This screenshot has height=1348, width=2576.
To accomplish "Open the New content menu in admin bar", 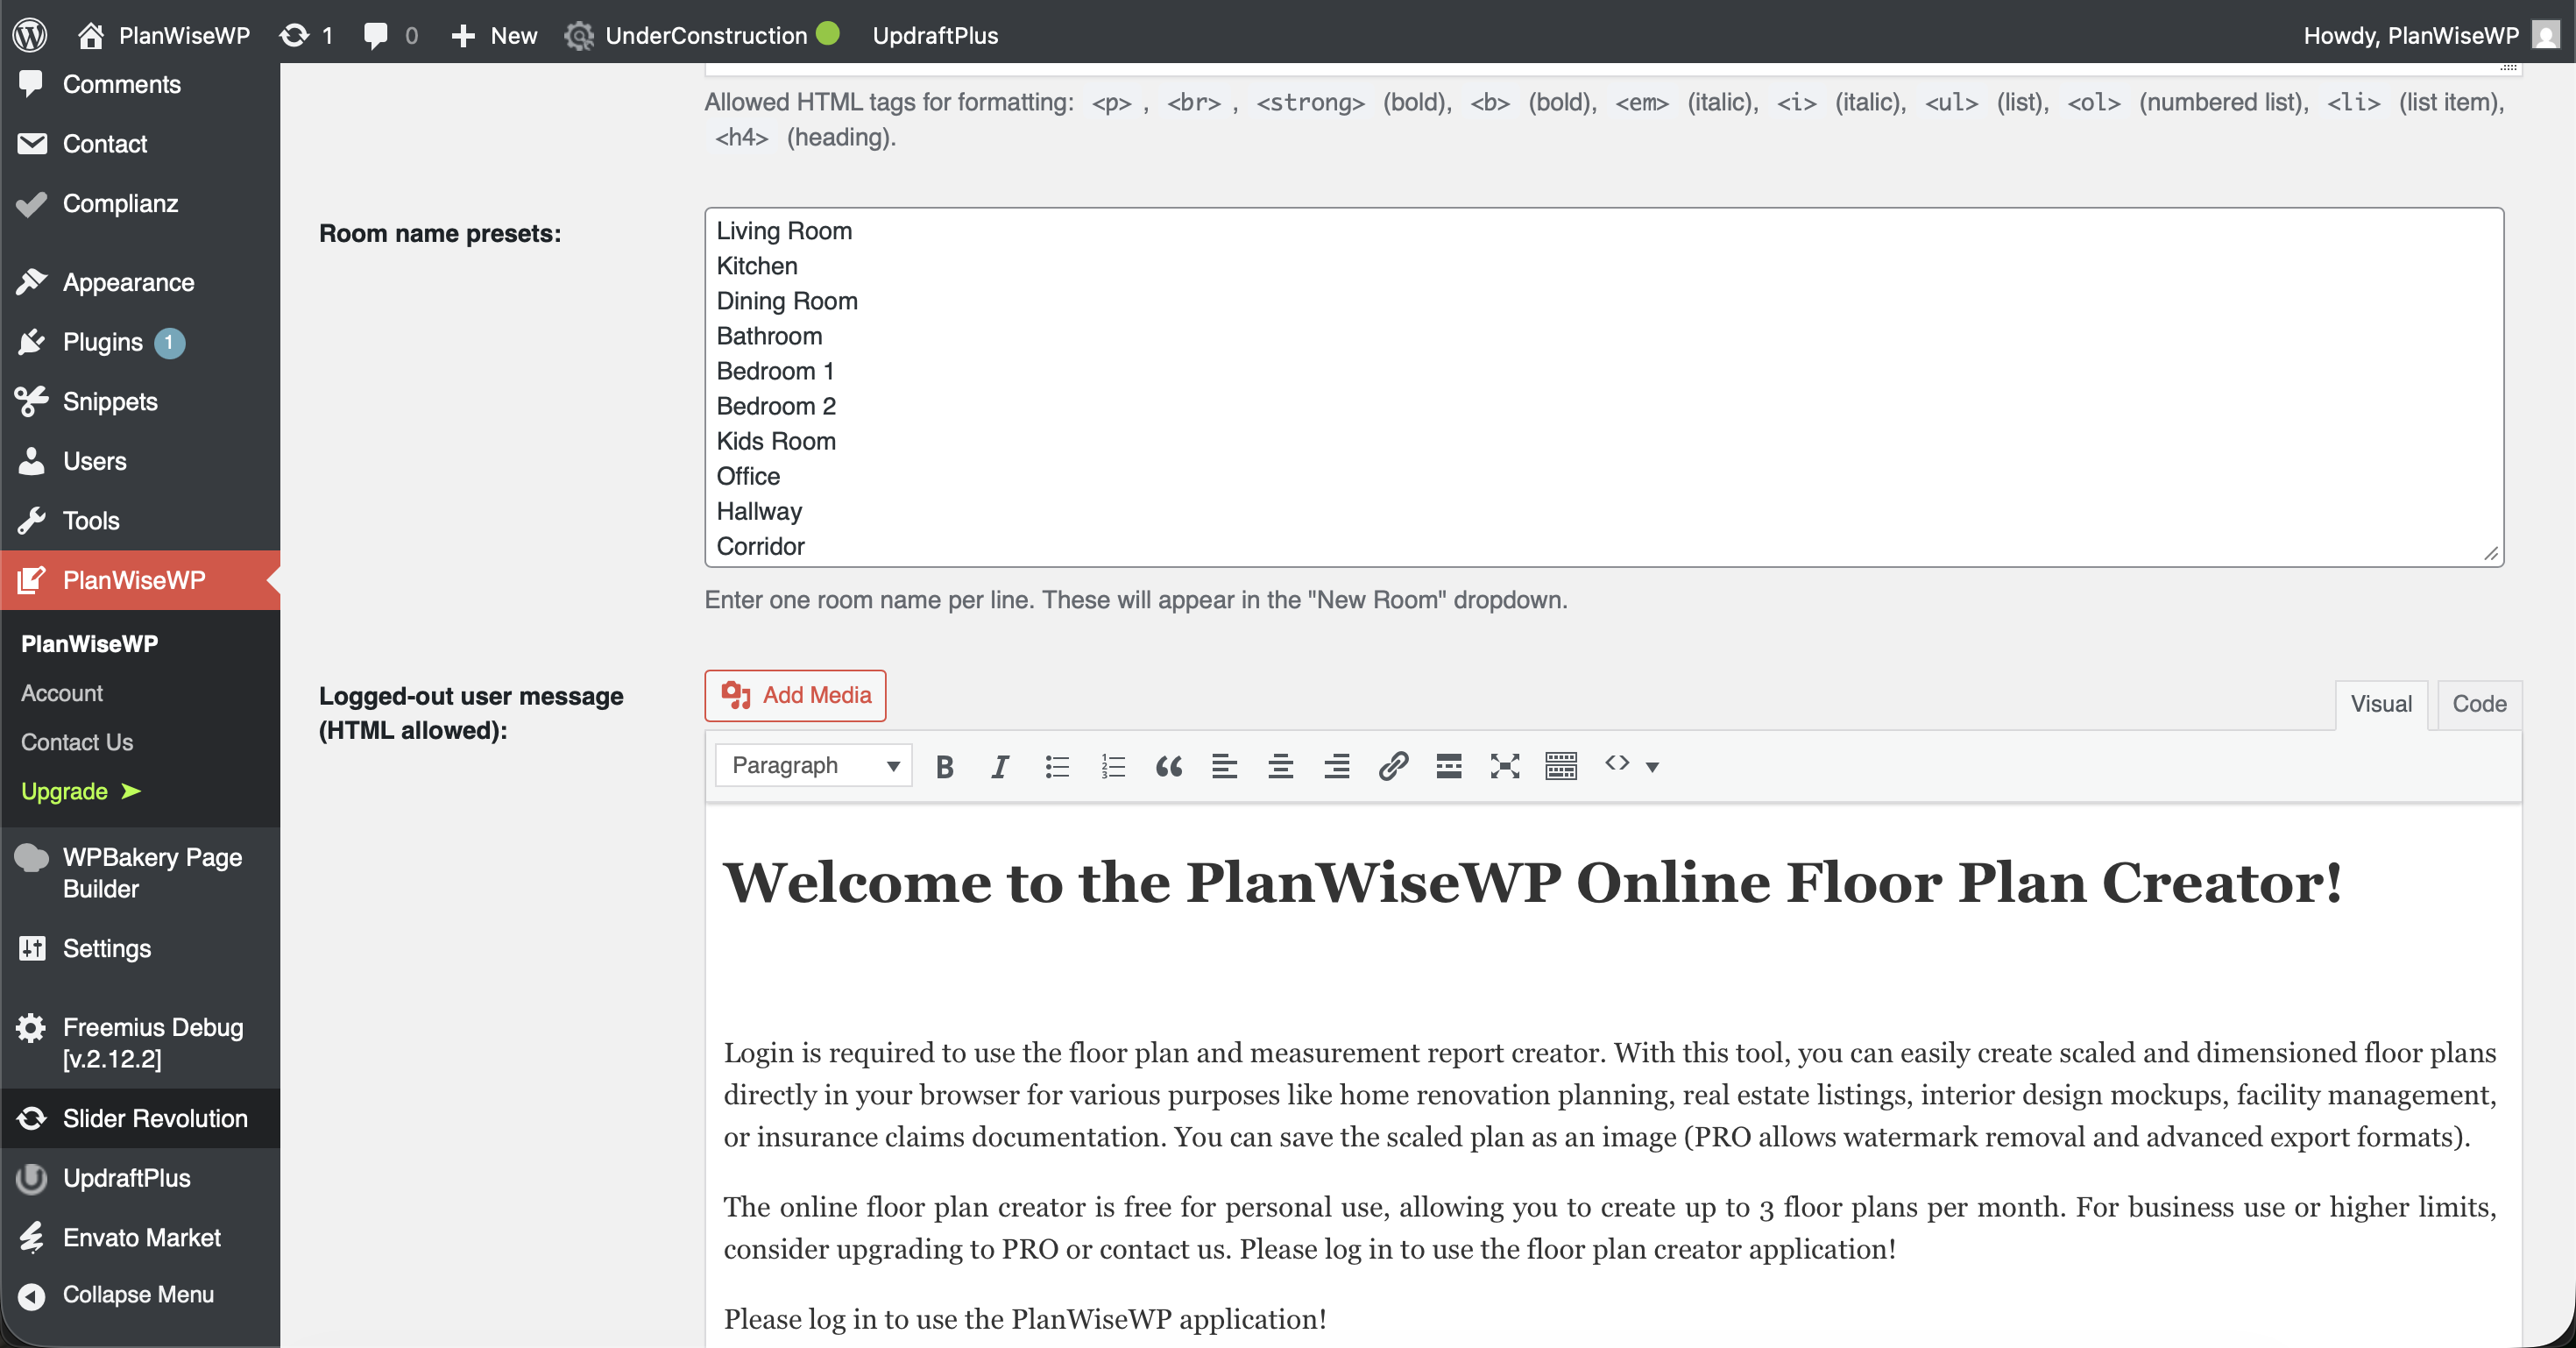I will tap(495, 35).
